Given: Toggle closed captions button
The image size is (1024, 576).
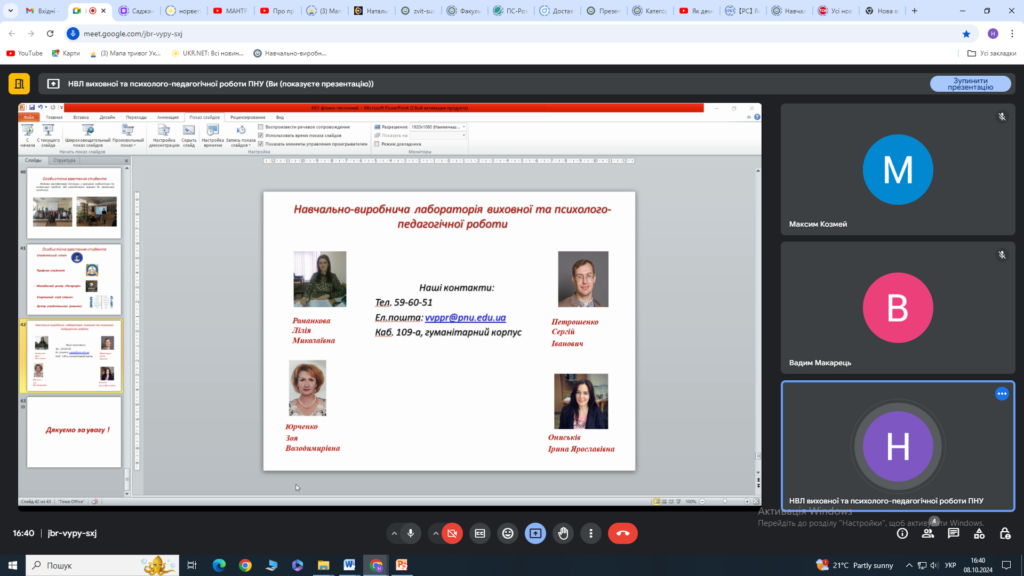Looking at the screenshot, I should [x=480, y=534].
